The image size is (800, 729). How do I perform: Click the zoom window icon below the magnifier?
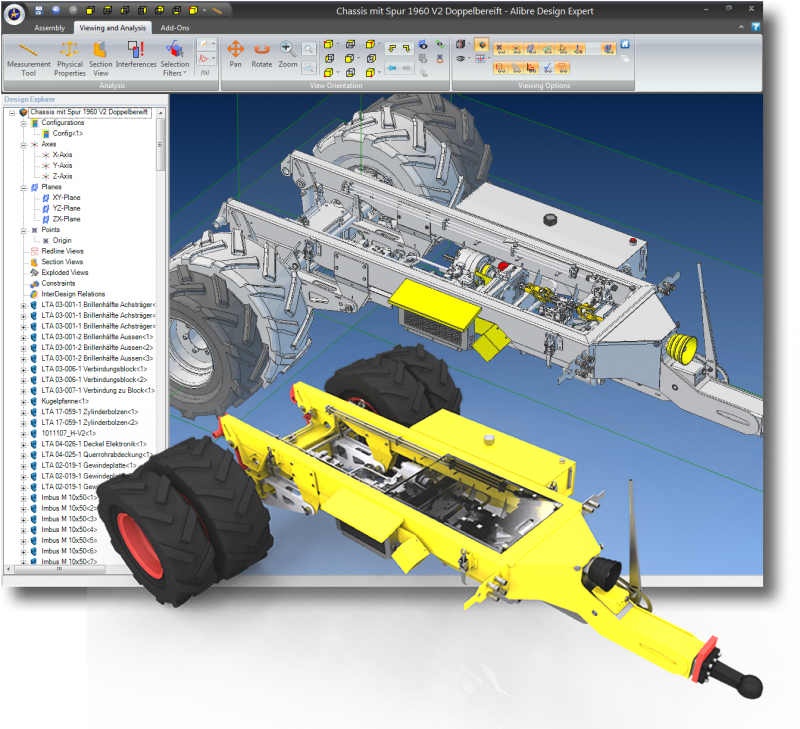(308, 67)
